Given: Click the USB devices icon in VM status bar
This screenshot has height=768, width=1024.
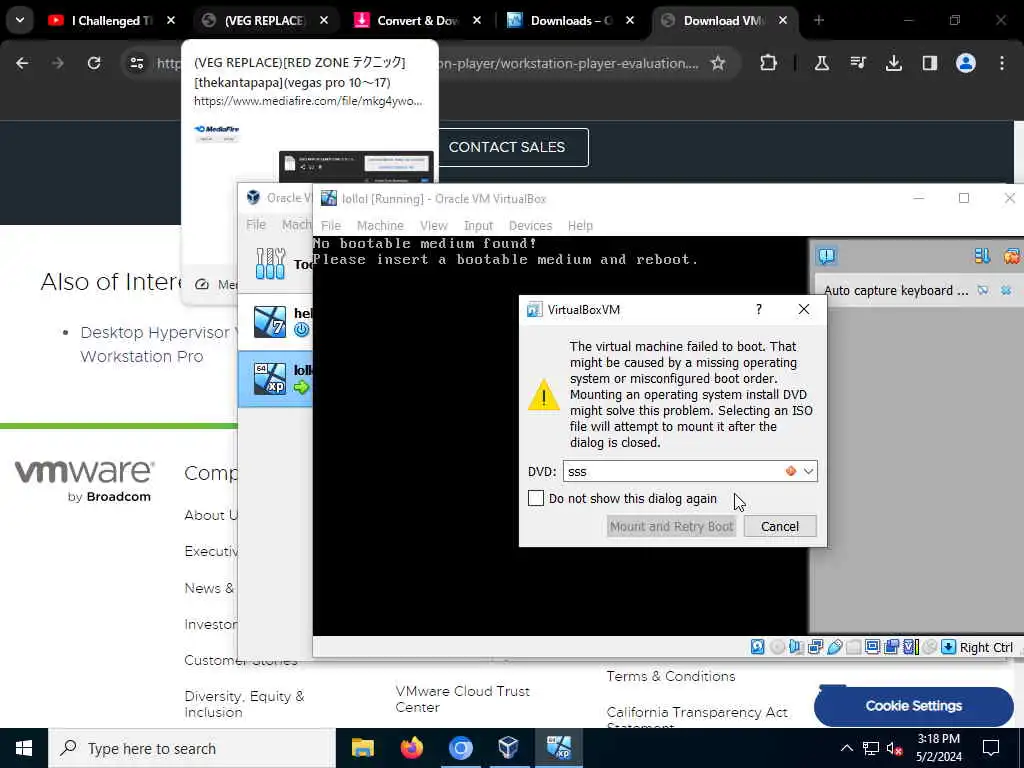Looking at the screenshot, I should (835, 647).
